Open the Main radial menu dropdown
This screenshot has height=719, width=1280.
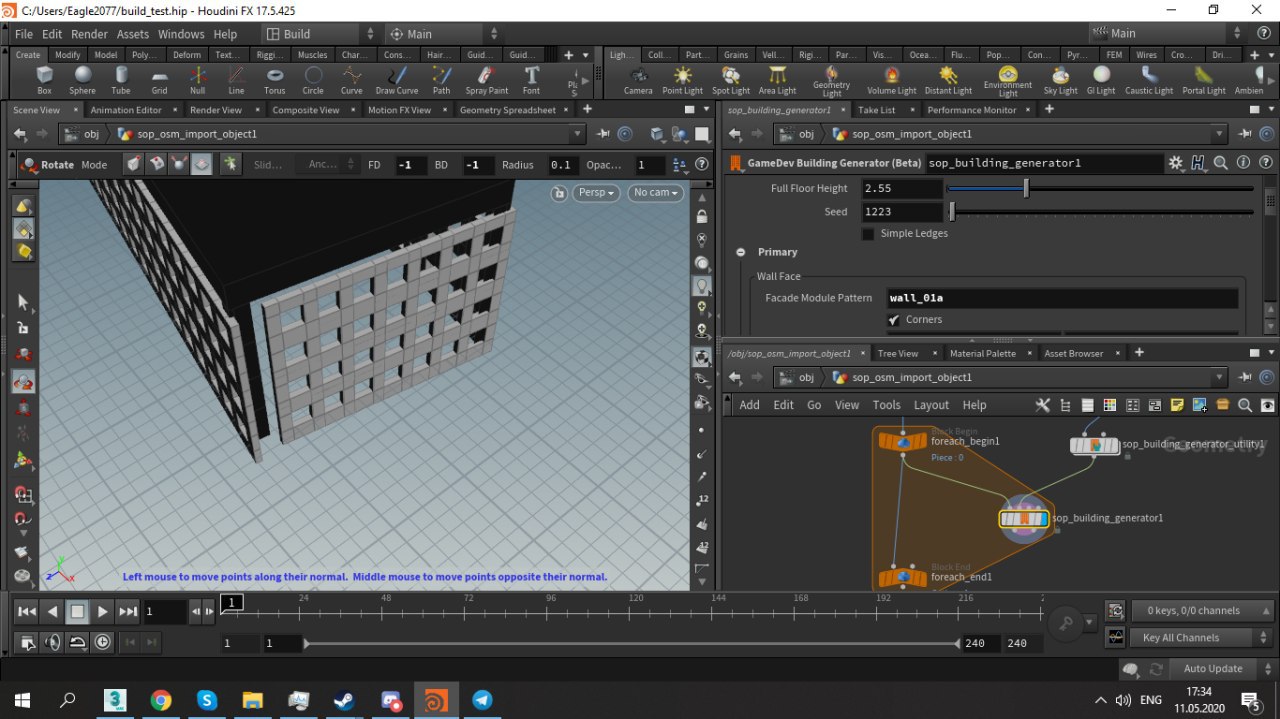click(441, 34)
